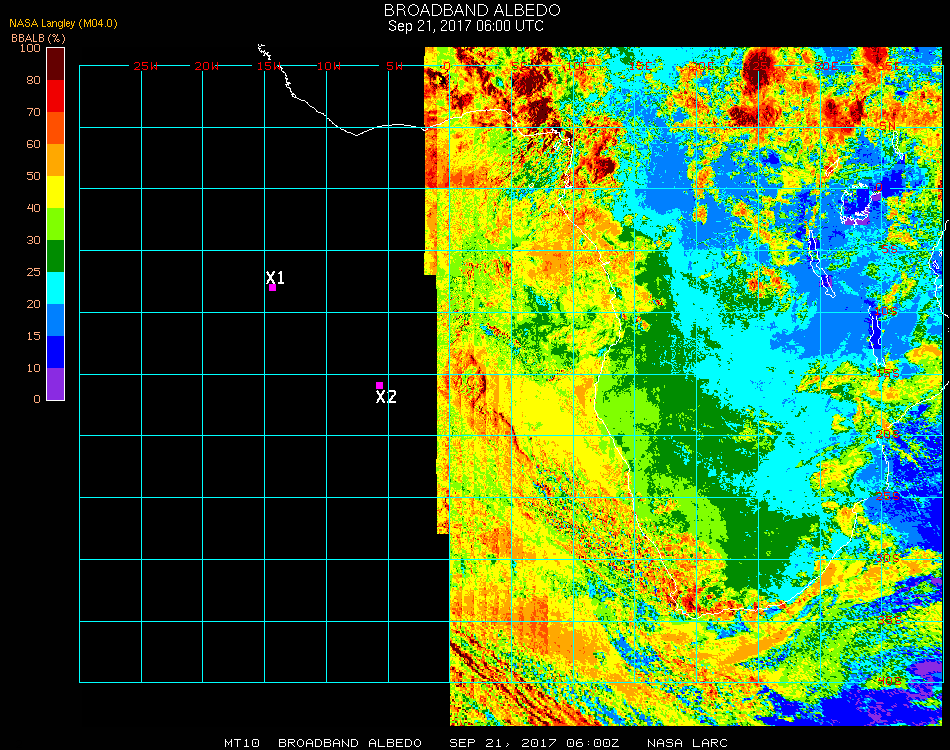This screenshot has width=950, height=750.
Task: Click the BBALB (%) legend heading
Action: click(x=38, y=38)
